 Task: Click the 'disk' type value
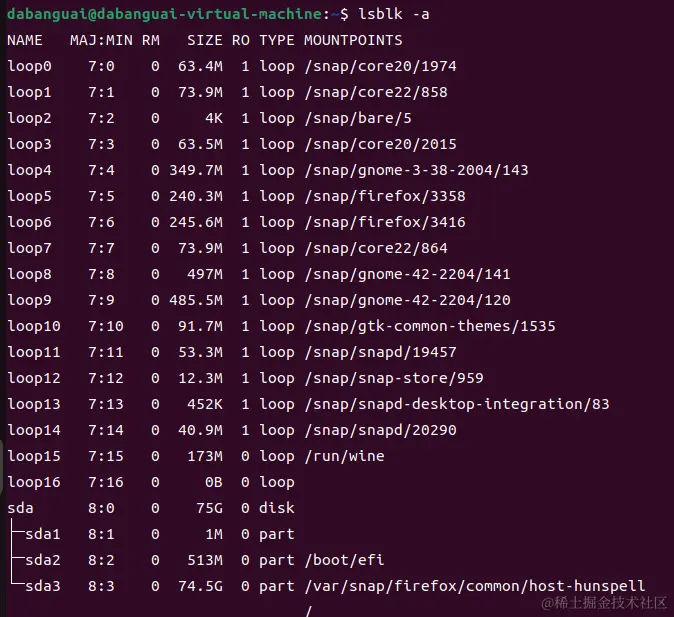[x=277, y=509]
